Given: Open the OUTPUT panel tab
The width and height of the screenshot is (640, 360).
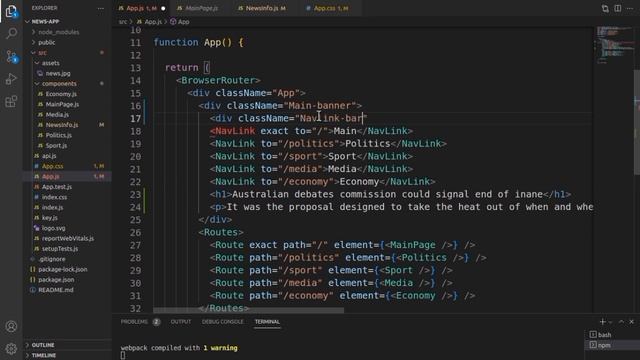Looking at the screenshot, I should tap(180, 322).
